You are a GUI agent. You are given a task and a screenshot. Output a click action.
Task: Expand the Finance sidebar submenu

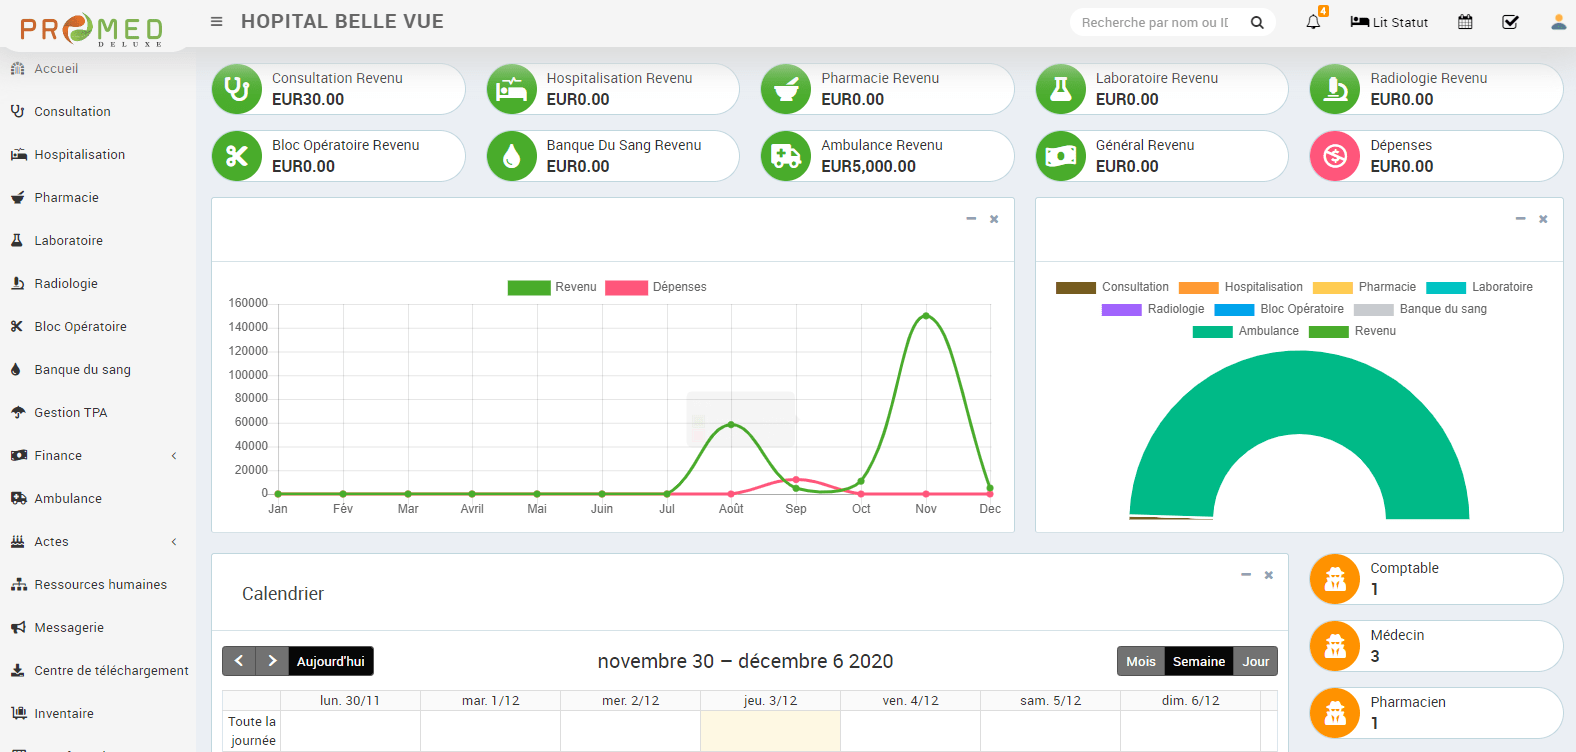[98, 455]
